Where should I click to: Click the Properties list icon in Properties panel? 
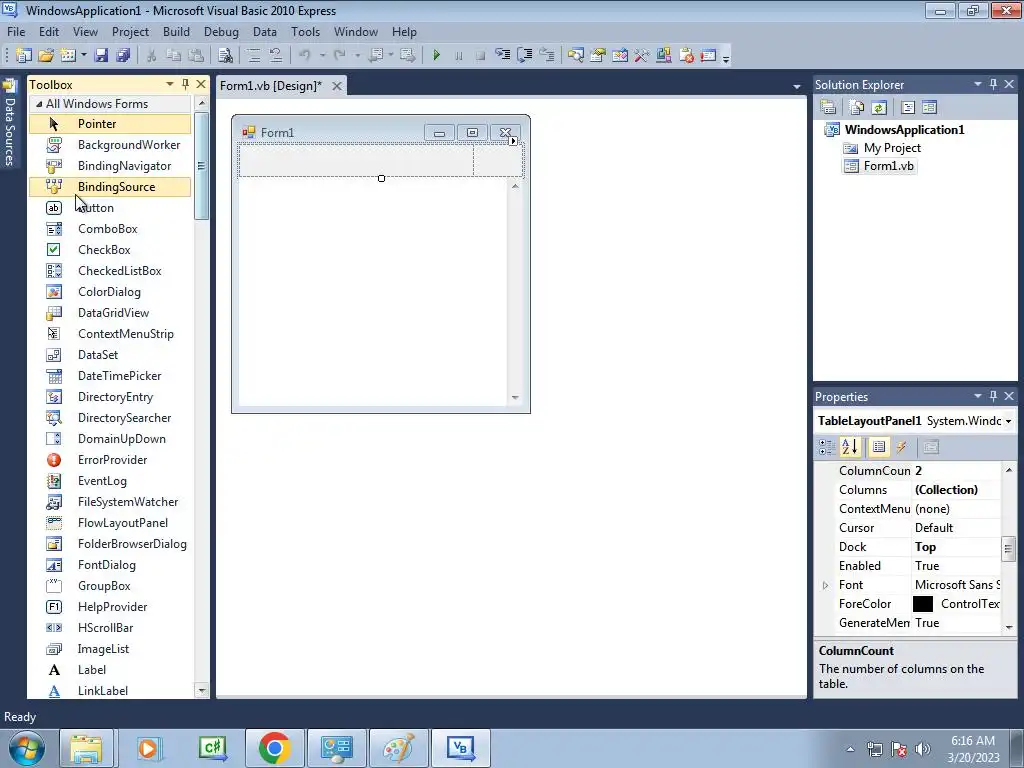click(x=879, y=447)
